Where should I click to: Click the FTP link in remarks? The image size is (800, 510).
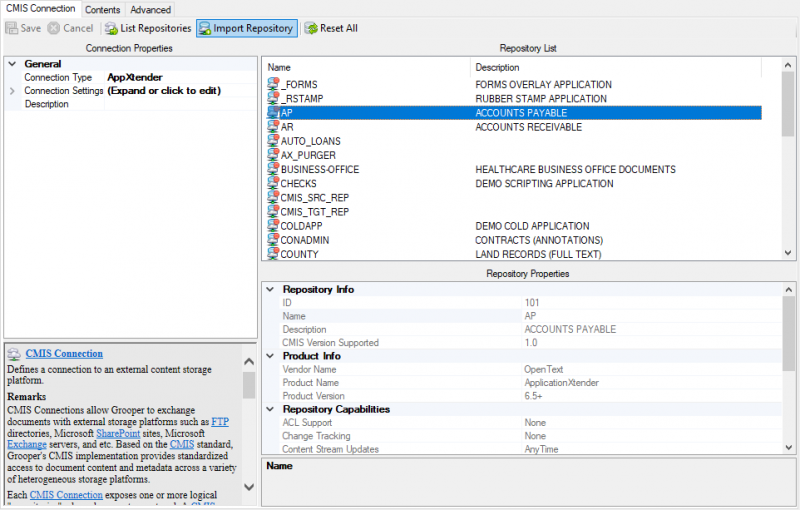point(220,422)
